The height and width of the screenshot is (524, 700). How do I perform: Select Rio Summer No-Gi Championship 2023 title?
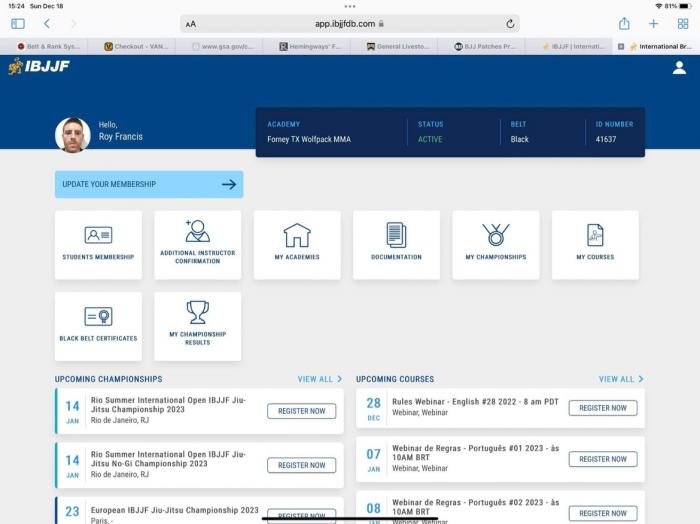168,459
